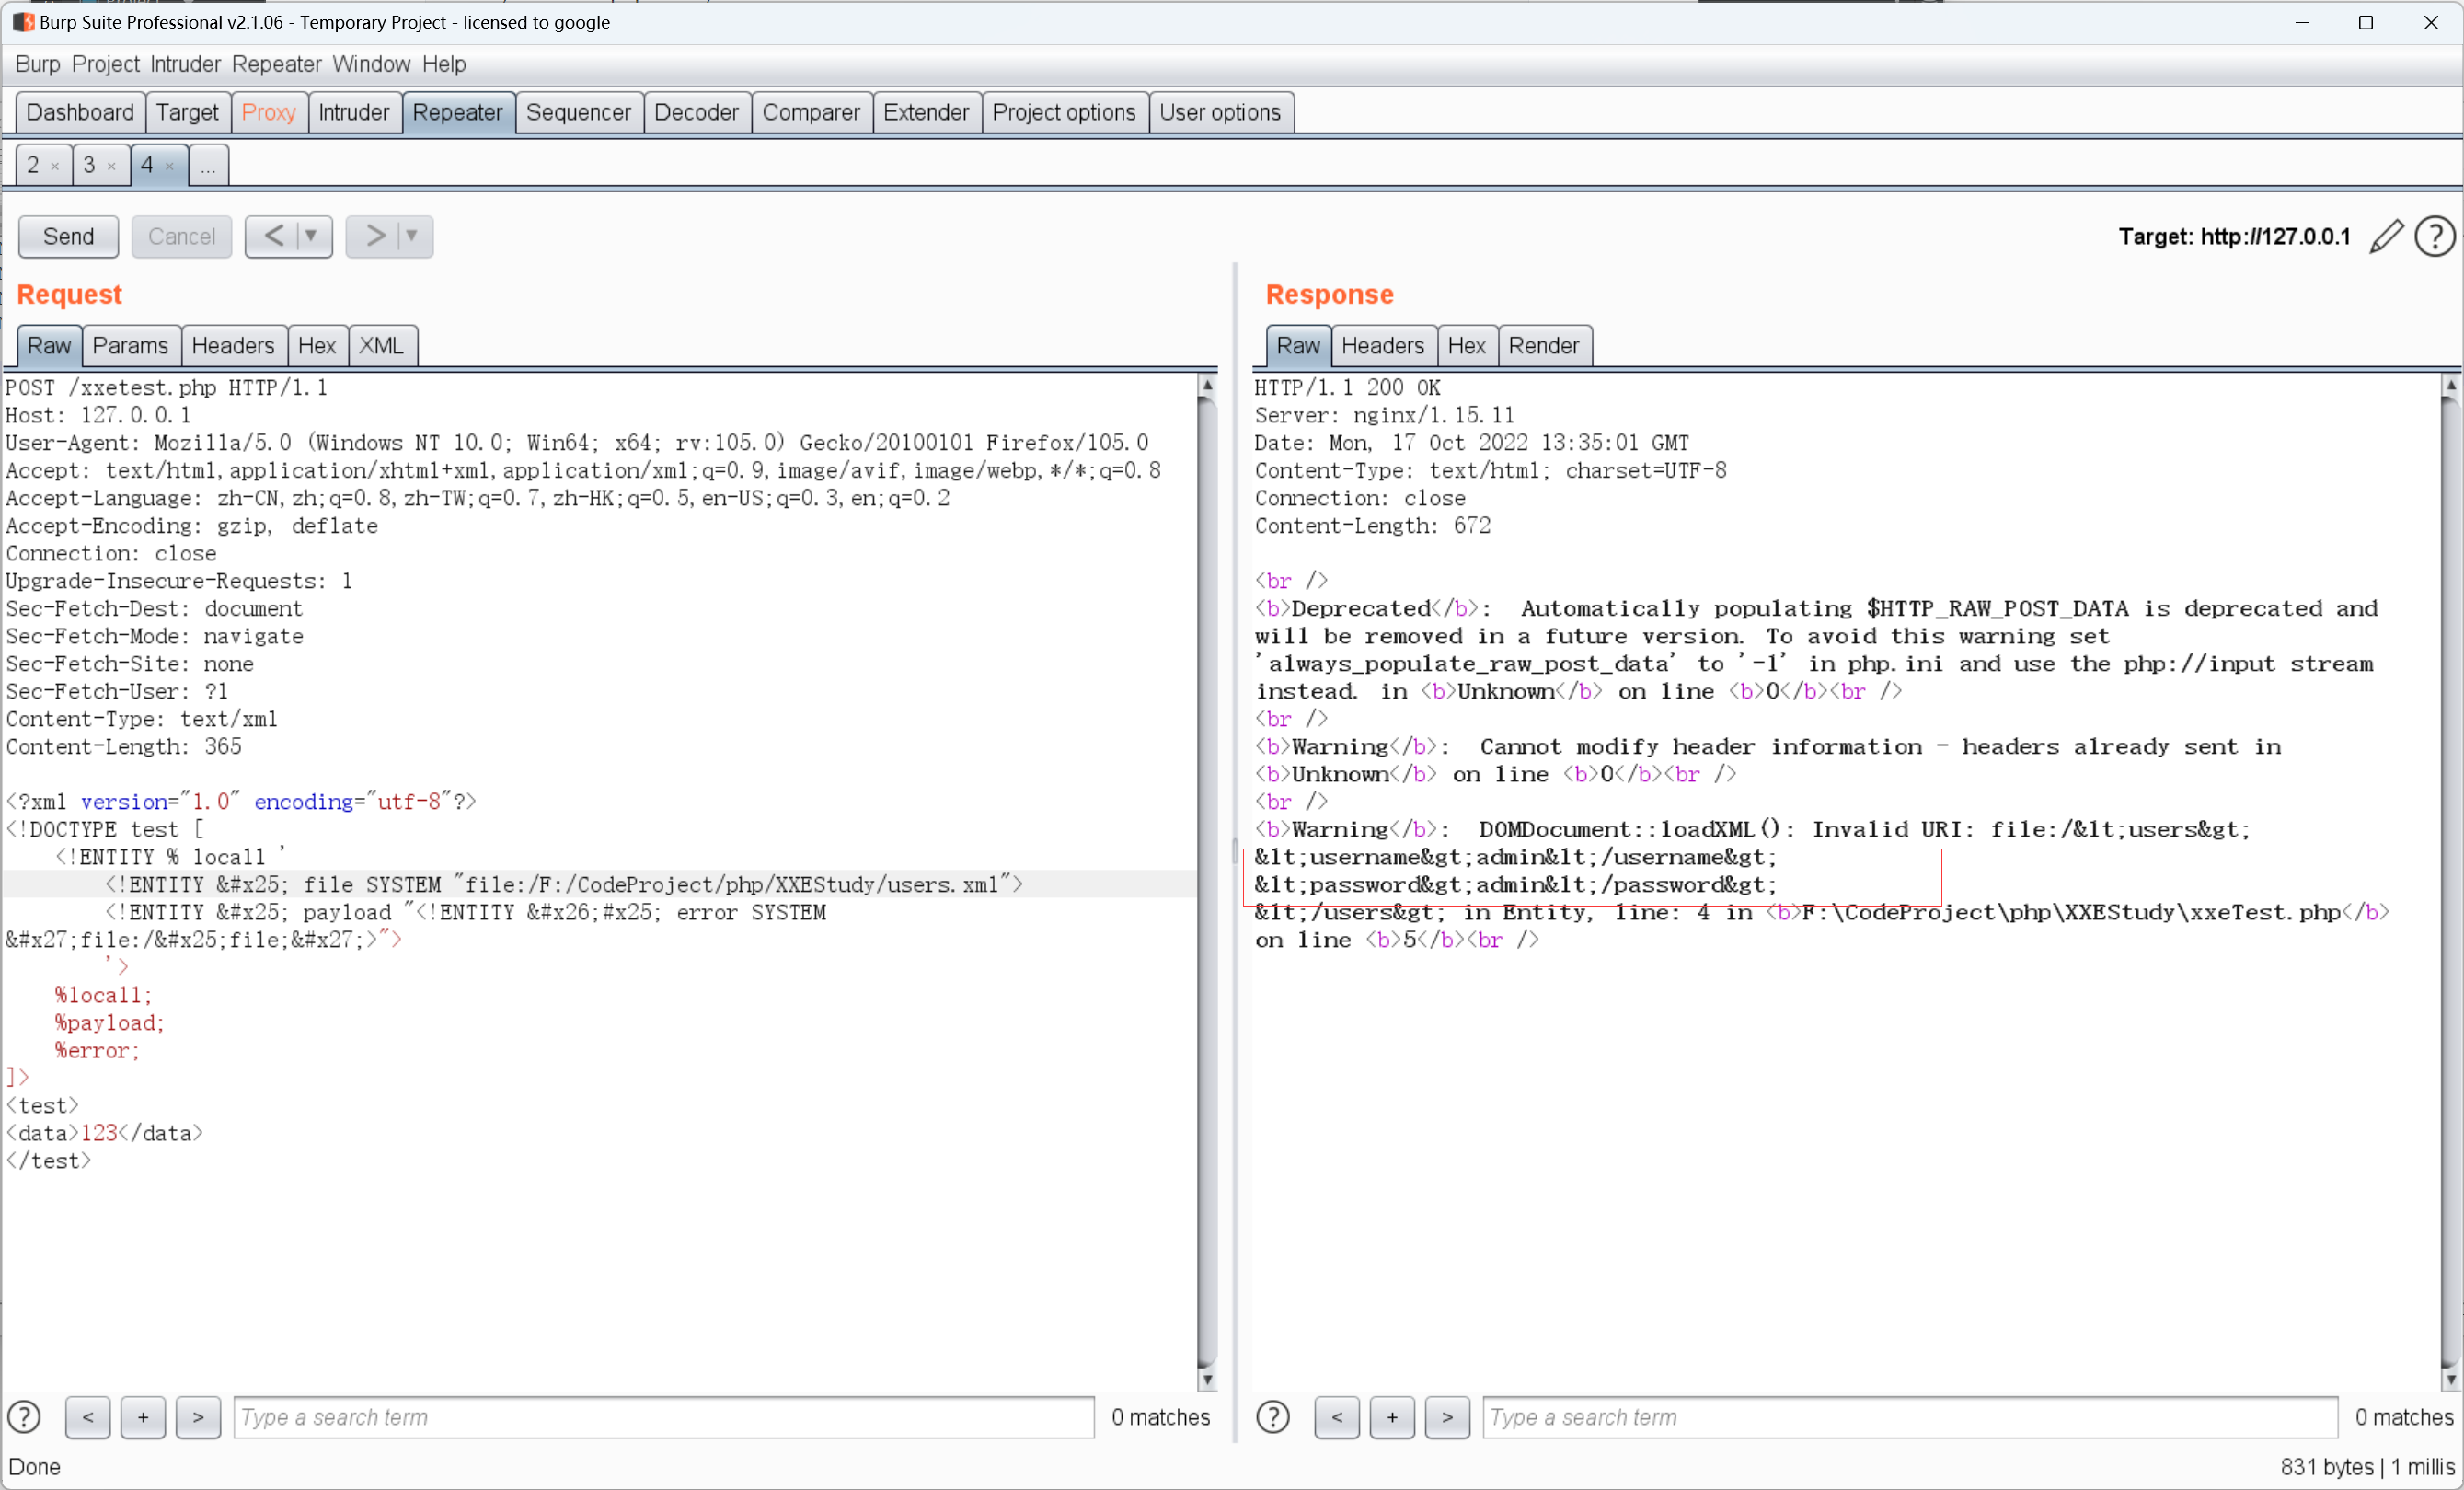Close Repeater tab 3
This screenshot has height=1490, width=2464.
pyautogui.click(x=111, y=166)
